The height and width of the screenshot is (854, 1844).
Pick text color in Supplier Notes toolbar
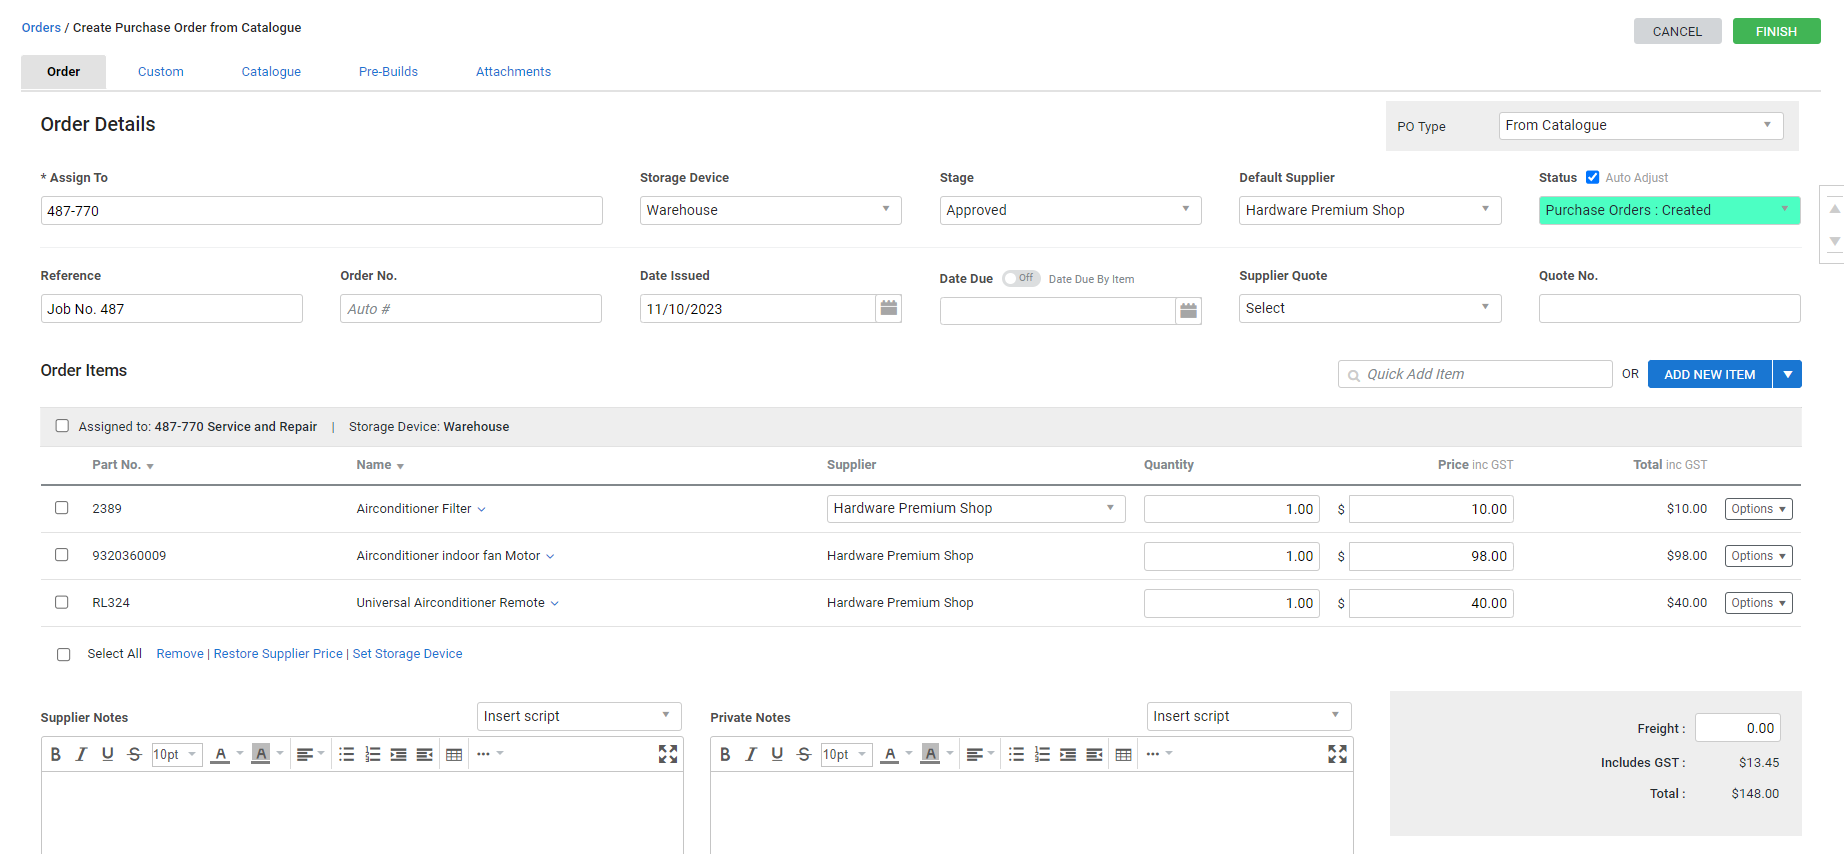click(x=221, y=754)
